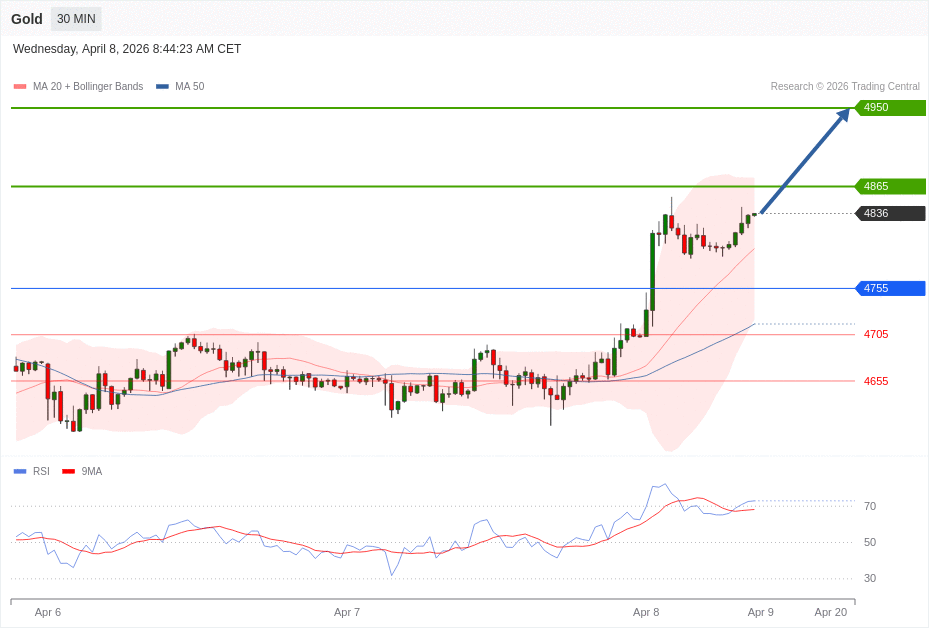Click the 30 MIN timeframe badge
The width and height of the screenshot is (929, 629).
(x=76, y=19)
